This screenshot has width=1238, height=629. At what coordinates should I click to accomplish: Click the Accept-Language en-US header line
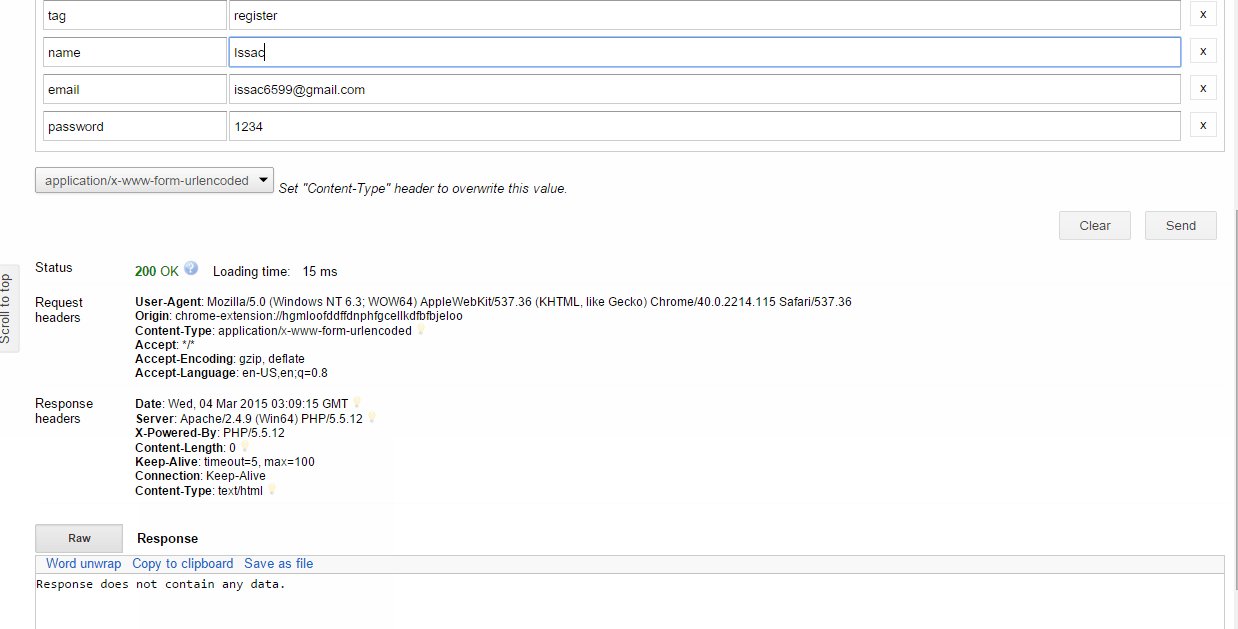(x=231, y=373)
